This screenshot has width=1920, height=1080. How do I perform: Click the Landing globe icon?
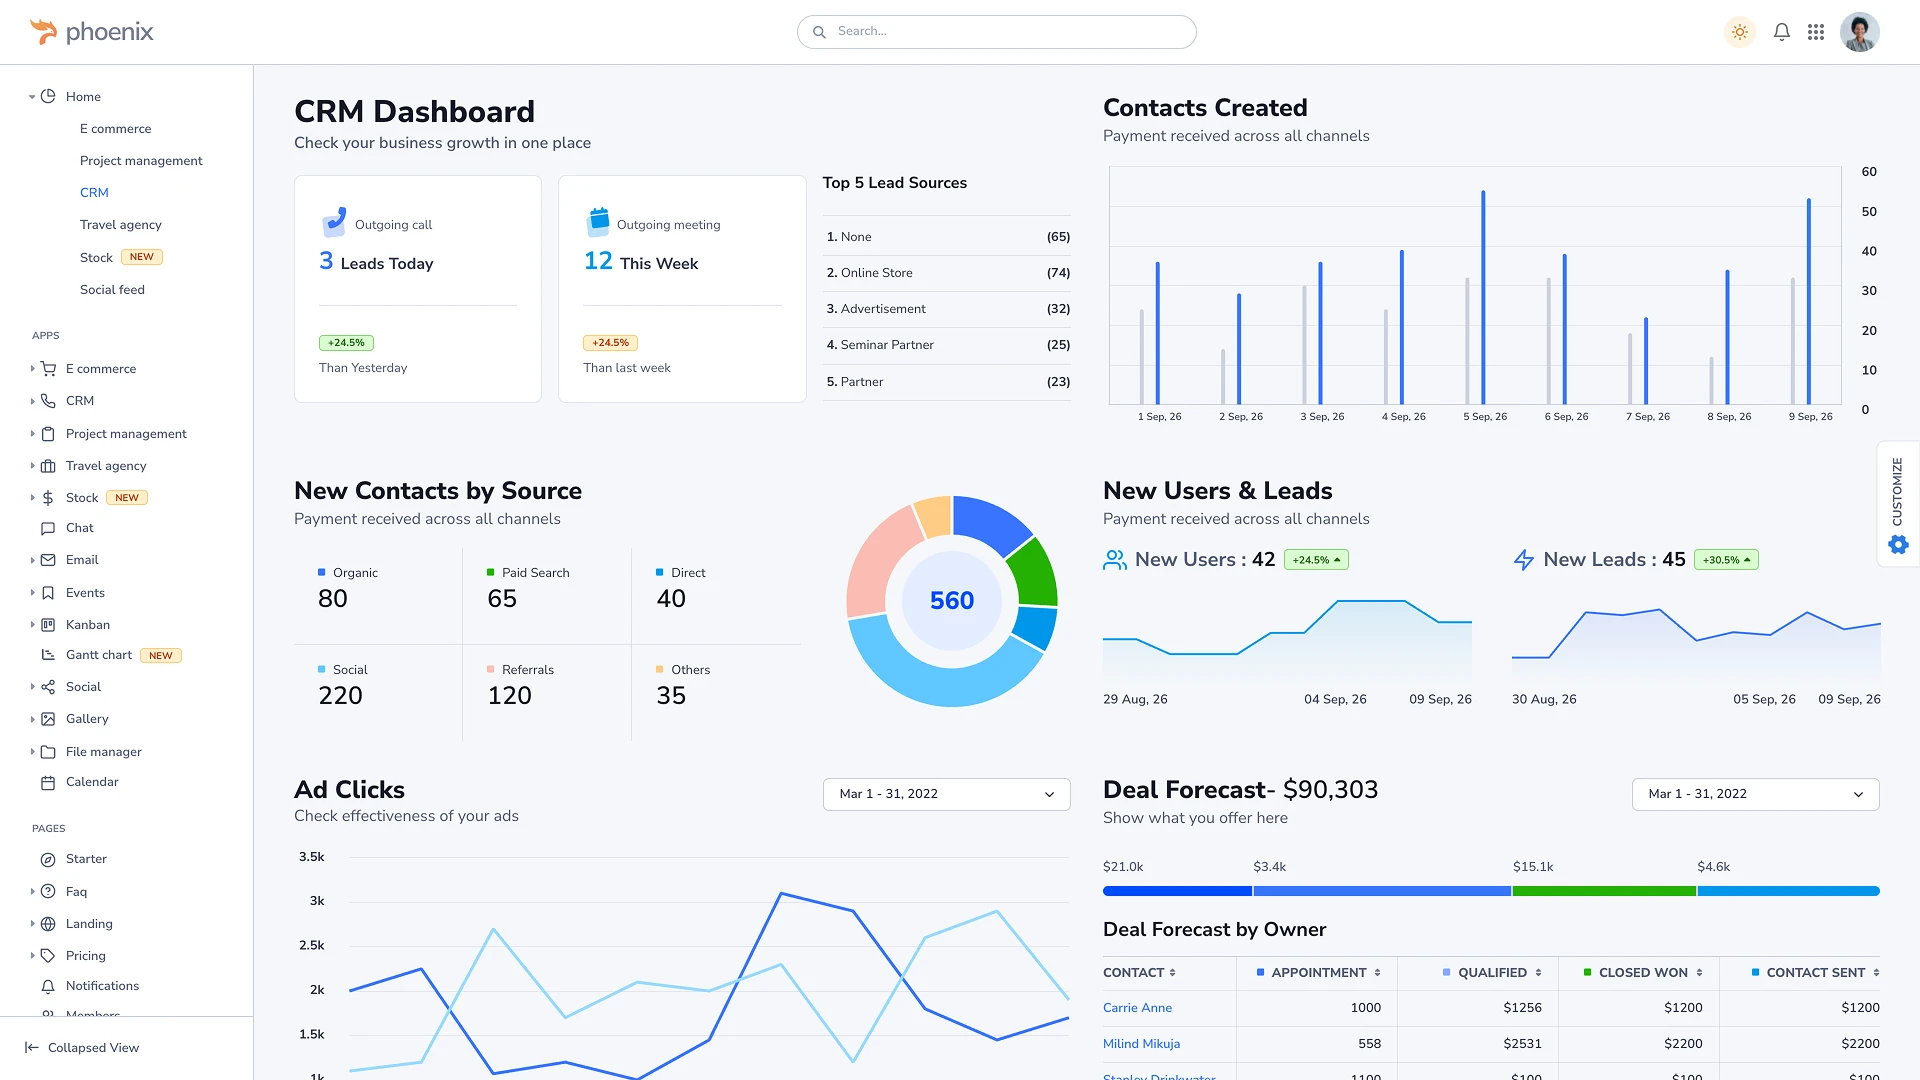[48, 924]
